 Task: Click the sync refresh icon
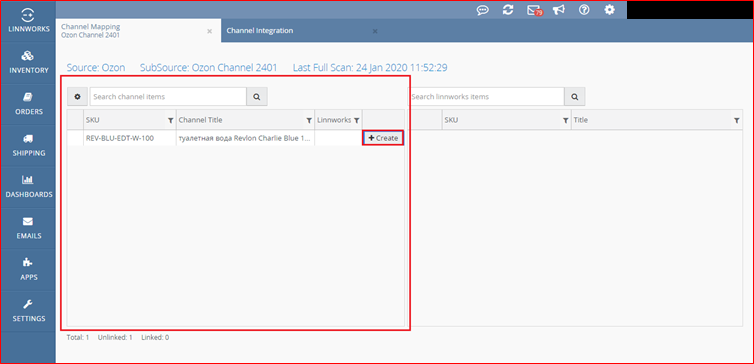pyautogui.click(x=508, y=10)
